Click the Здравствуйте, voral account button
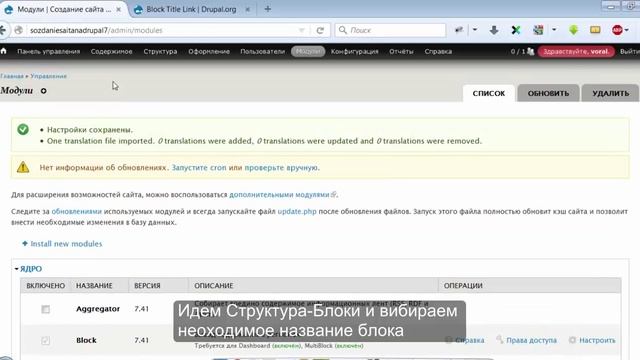This screenshot has height=360, width=640. pyautogui.click(x=576, y=51)
